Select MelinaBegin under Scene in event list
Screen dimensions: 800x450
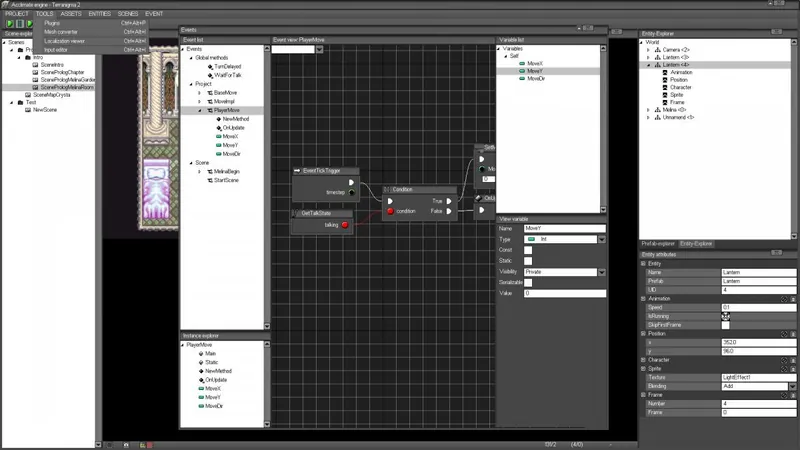point(227,171)
